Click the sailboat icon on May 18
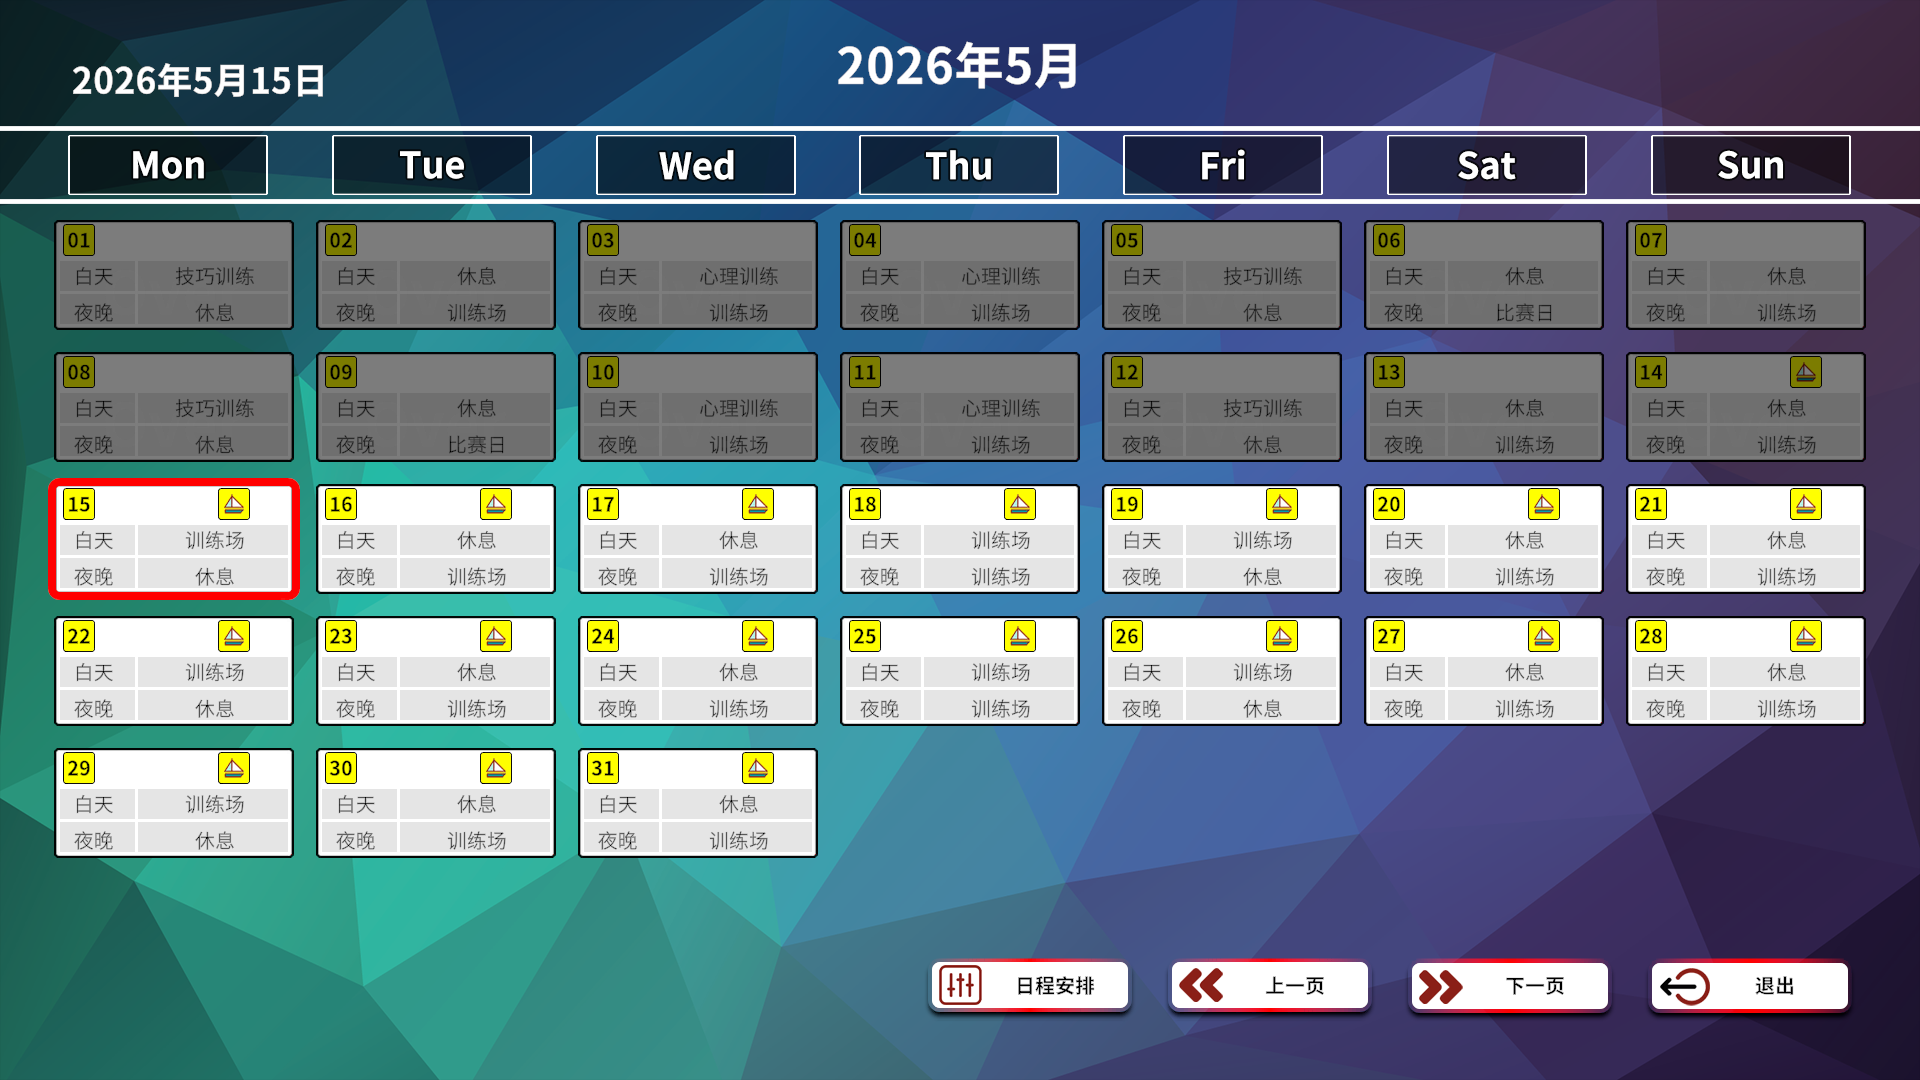Viewport: 1920px width, 1080px height. click(1020, 504)
